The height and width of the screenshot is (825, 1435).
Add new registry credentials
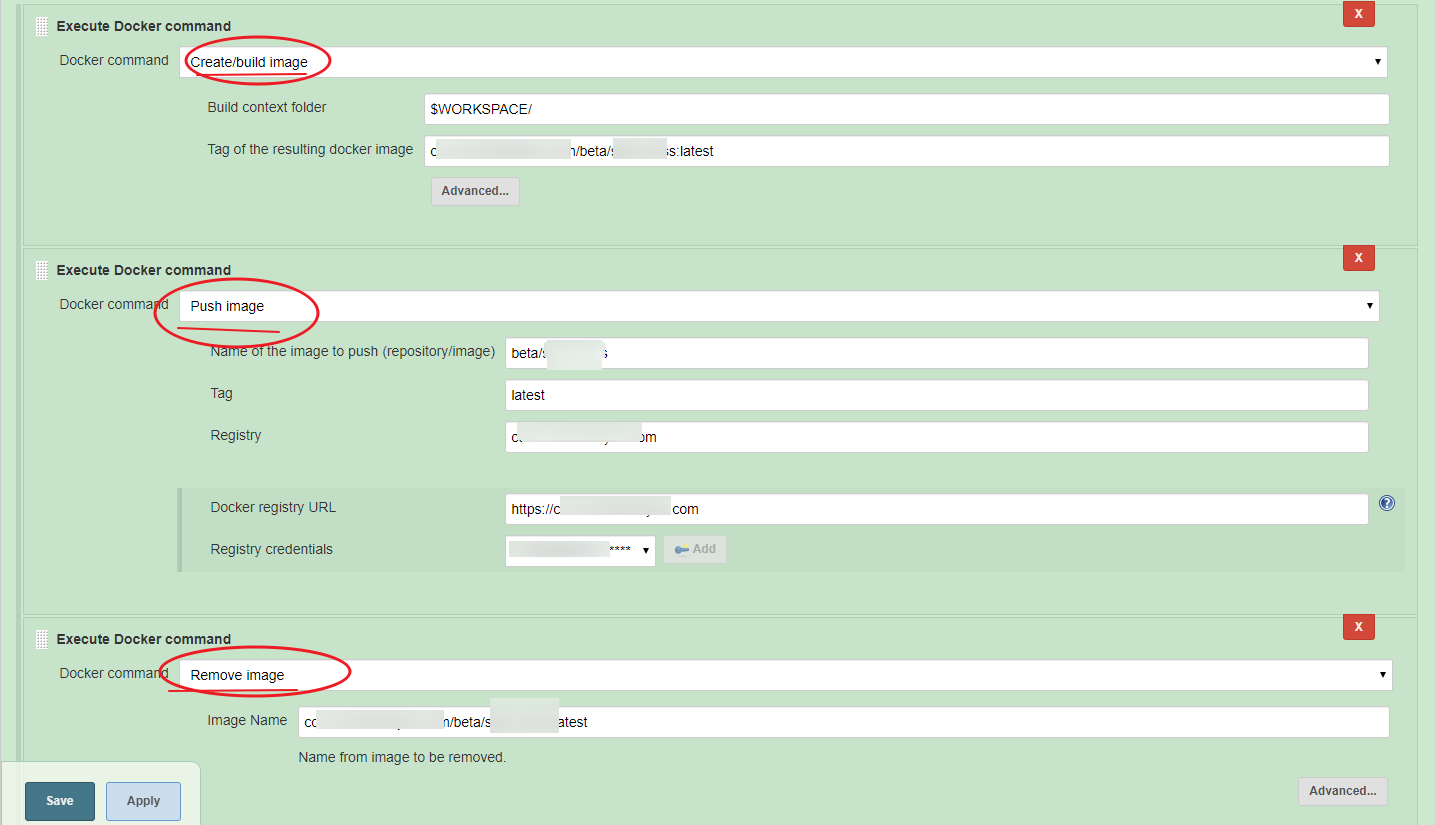pyautogui.click(x=695, y=548)
